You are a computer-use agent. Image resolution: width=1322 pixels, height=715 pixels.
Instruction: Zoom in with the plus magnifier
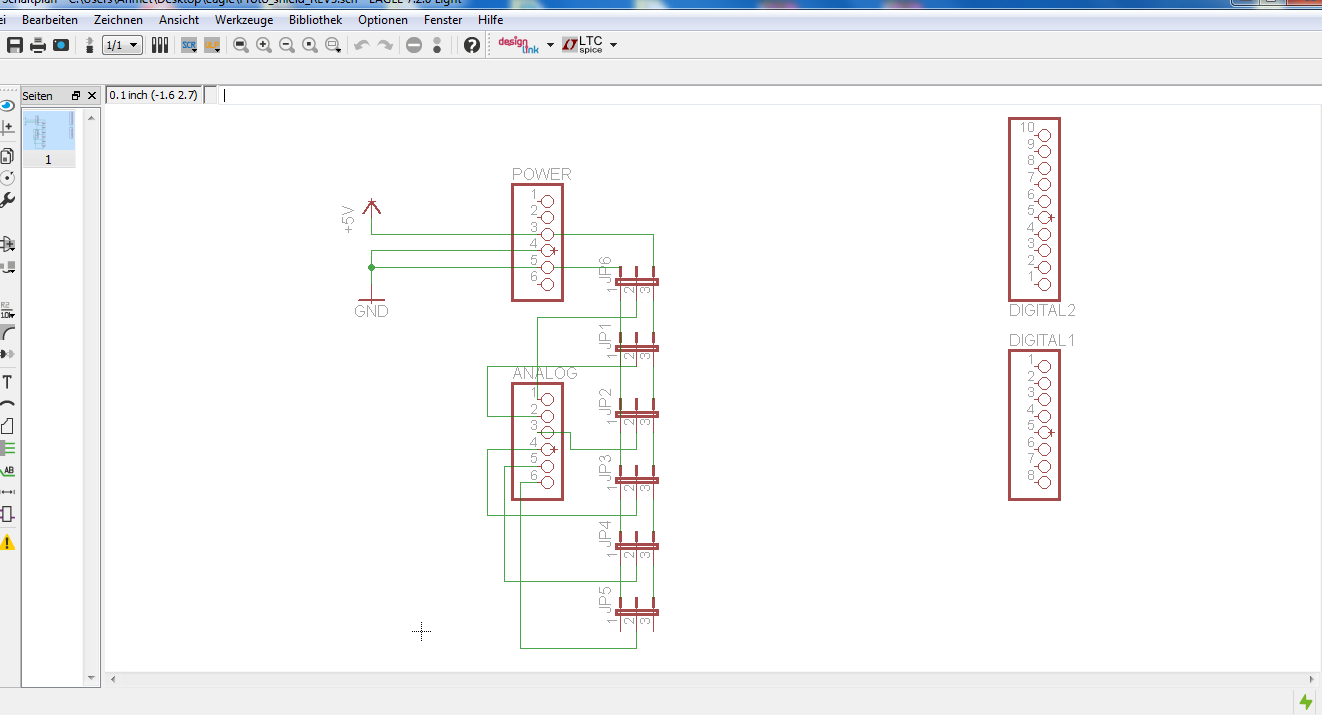(x=264, y=45)
